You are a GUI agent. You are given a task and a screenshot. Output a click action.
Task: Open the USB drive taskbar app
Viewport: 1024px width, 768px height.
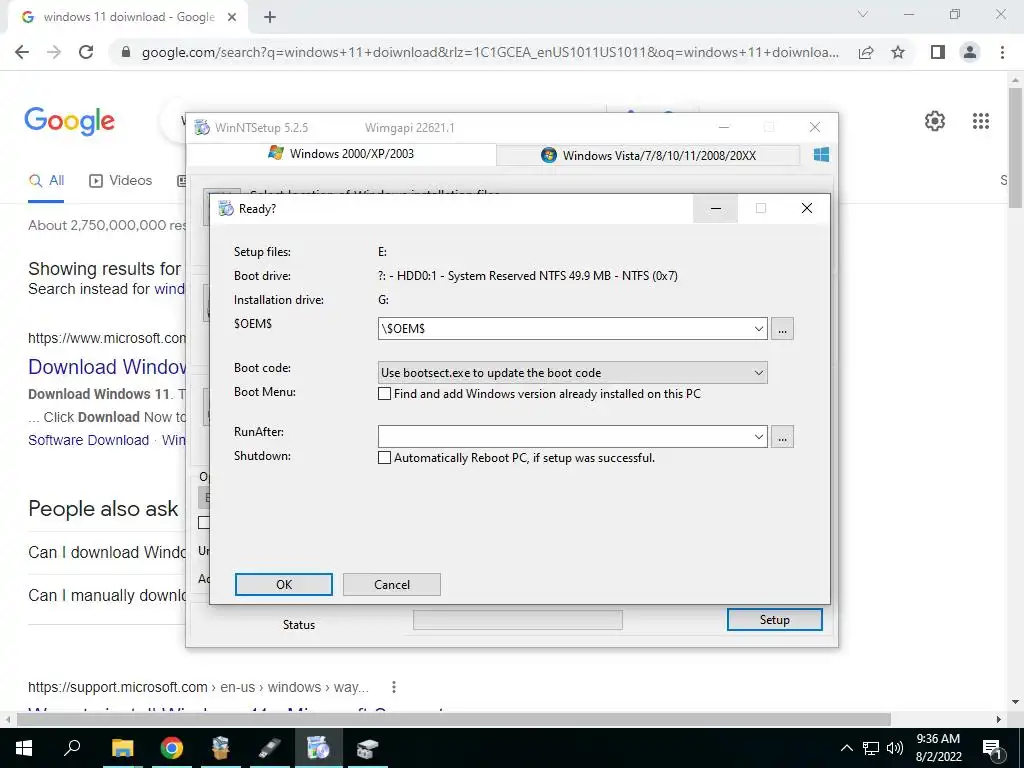[269, 748]
